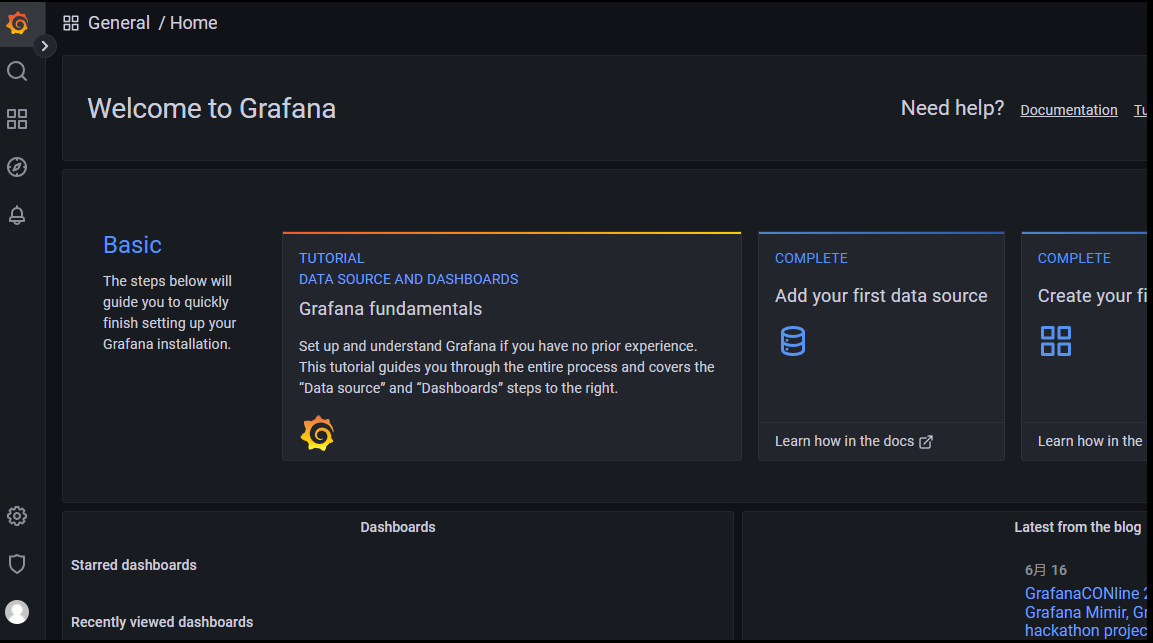Image resolution: width=1153 pixels, height=643 pixels.
Task: Click the Home breadcrumb title
Action: (x=193, y=23)
